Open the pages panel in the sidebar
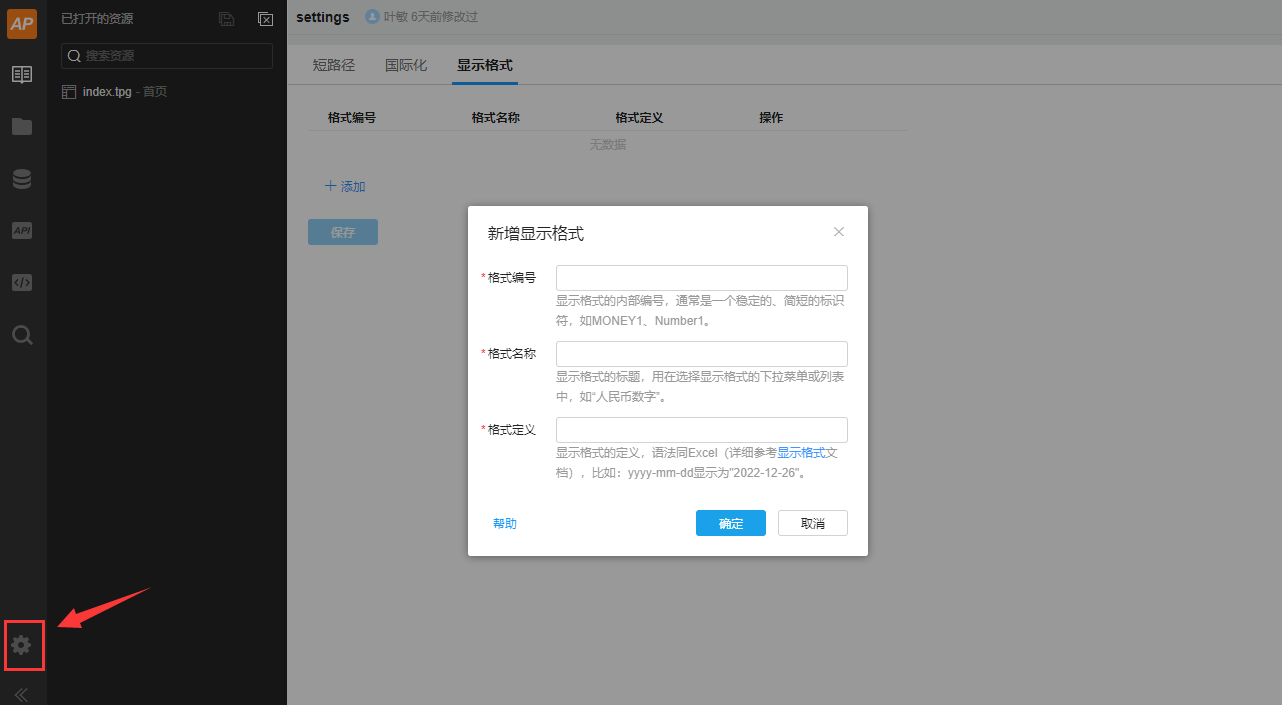Image resolution: width=1282 pixels, height=705 pixels. point(22,74)
